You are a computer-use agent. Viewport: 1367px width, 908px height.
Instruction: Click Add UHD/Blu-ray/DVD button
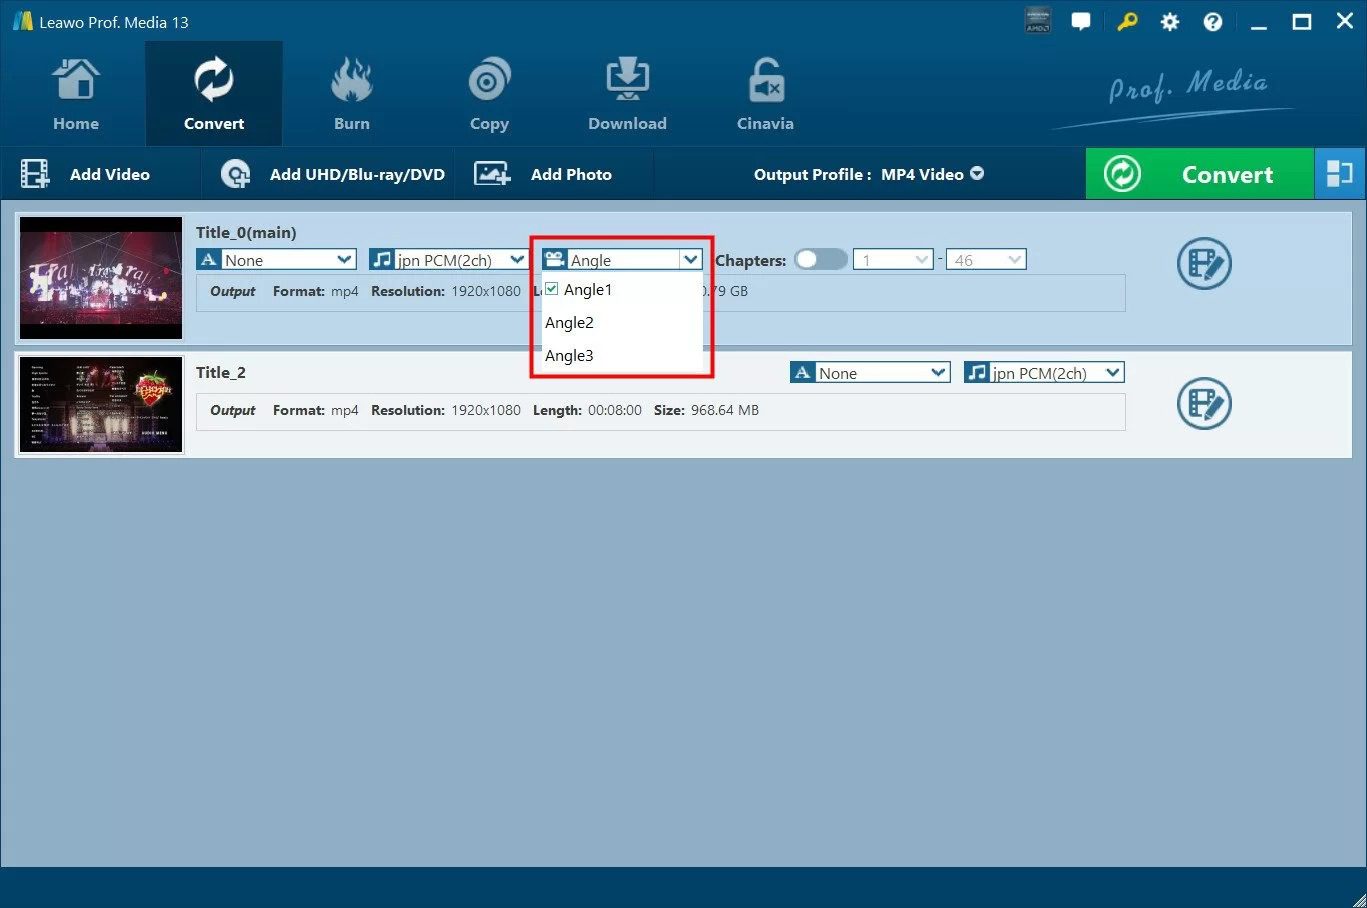(333, 174)
